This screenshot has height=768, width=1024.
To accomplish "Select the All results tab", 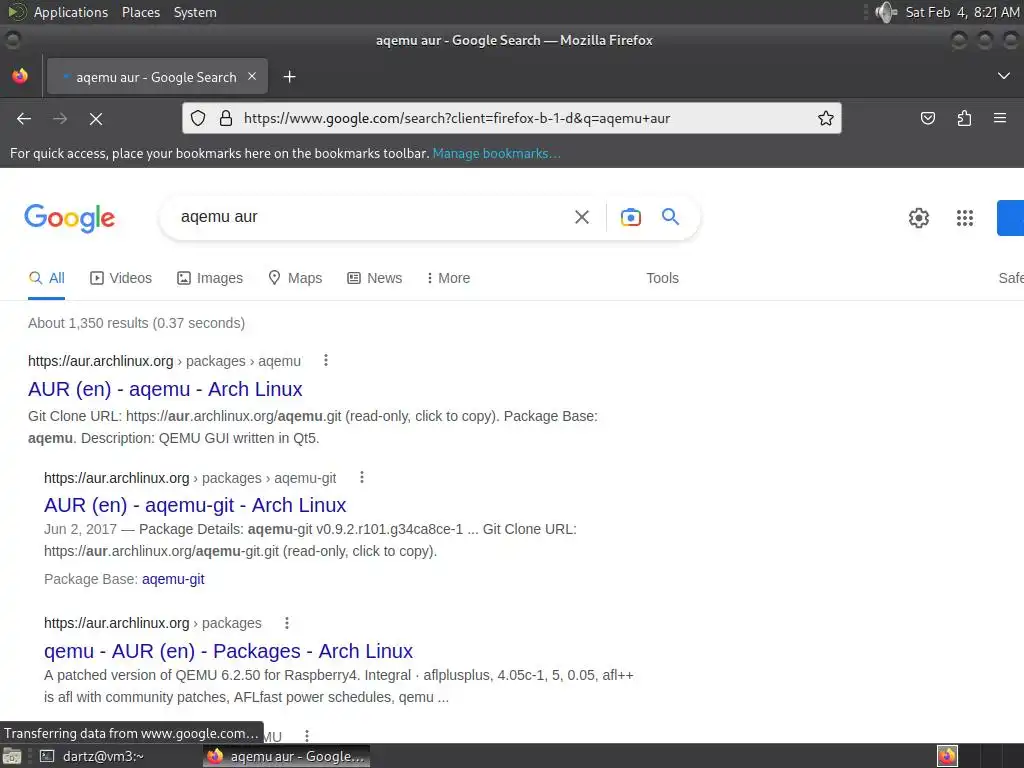I will click(x=46, y=278).
